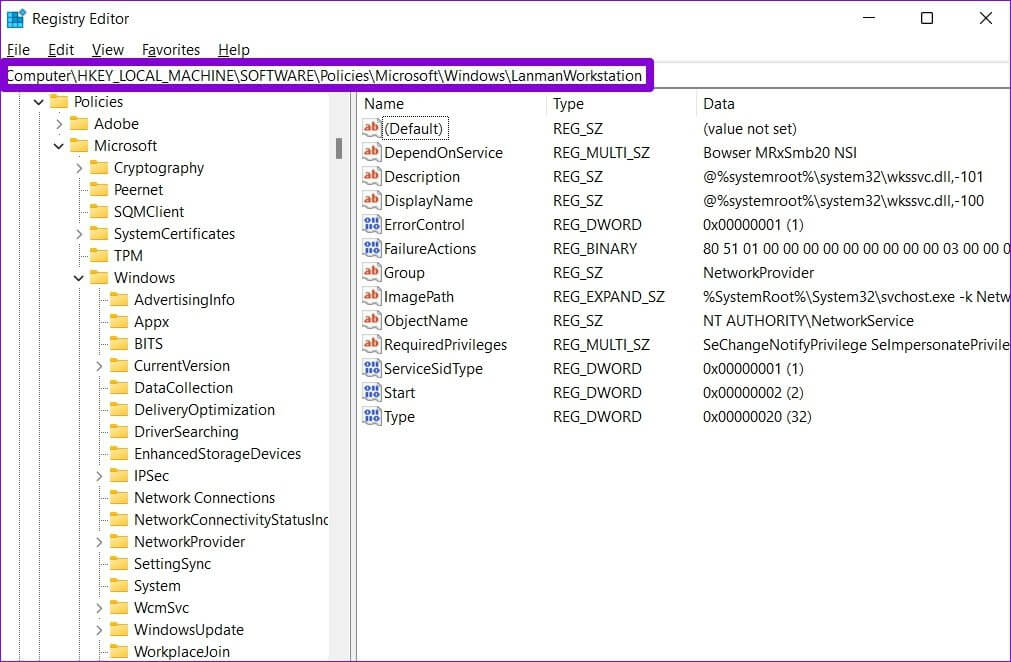The image size is (1011, 662).
Task: Expand the IPSec key
Action: pyautogui.click(x=99, y=476)
